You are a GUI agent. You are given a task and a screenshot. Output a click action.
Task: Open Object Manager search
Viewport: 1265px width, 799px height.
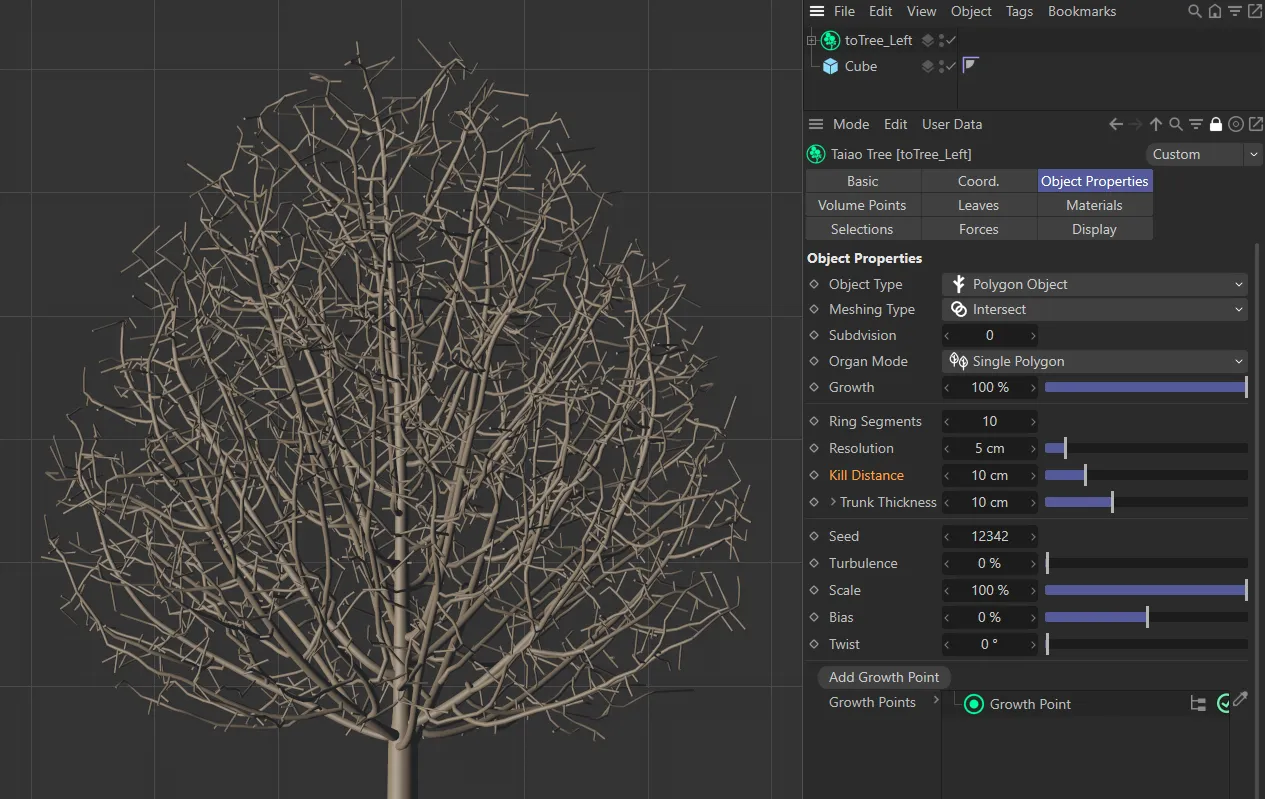[1194, 11]
